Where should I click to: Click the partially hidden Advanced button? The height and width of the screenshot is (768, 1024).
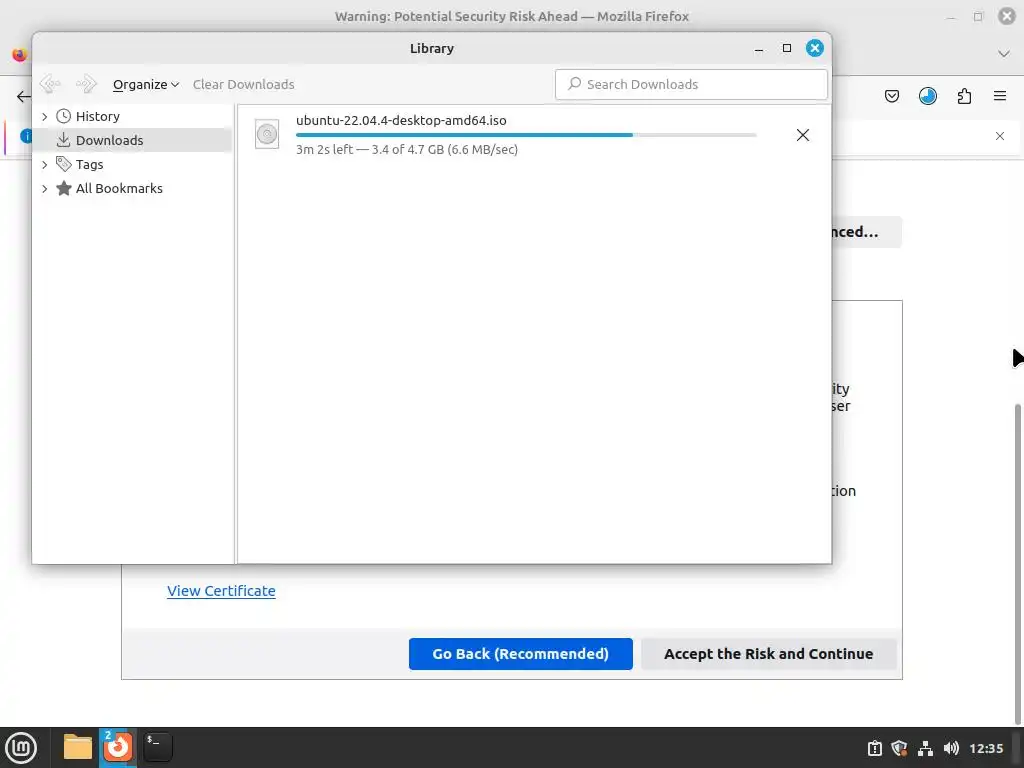866,232
